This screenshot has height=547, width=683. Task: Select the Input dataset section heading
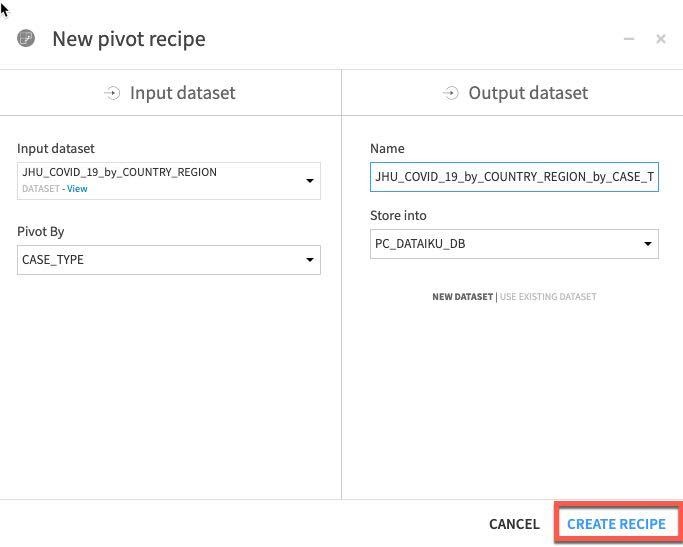pyautogui.click(x=182, y=93)
